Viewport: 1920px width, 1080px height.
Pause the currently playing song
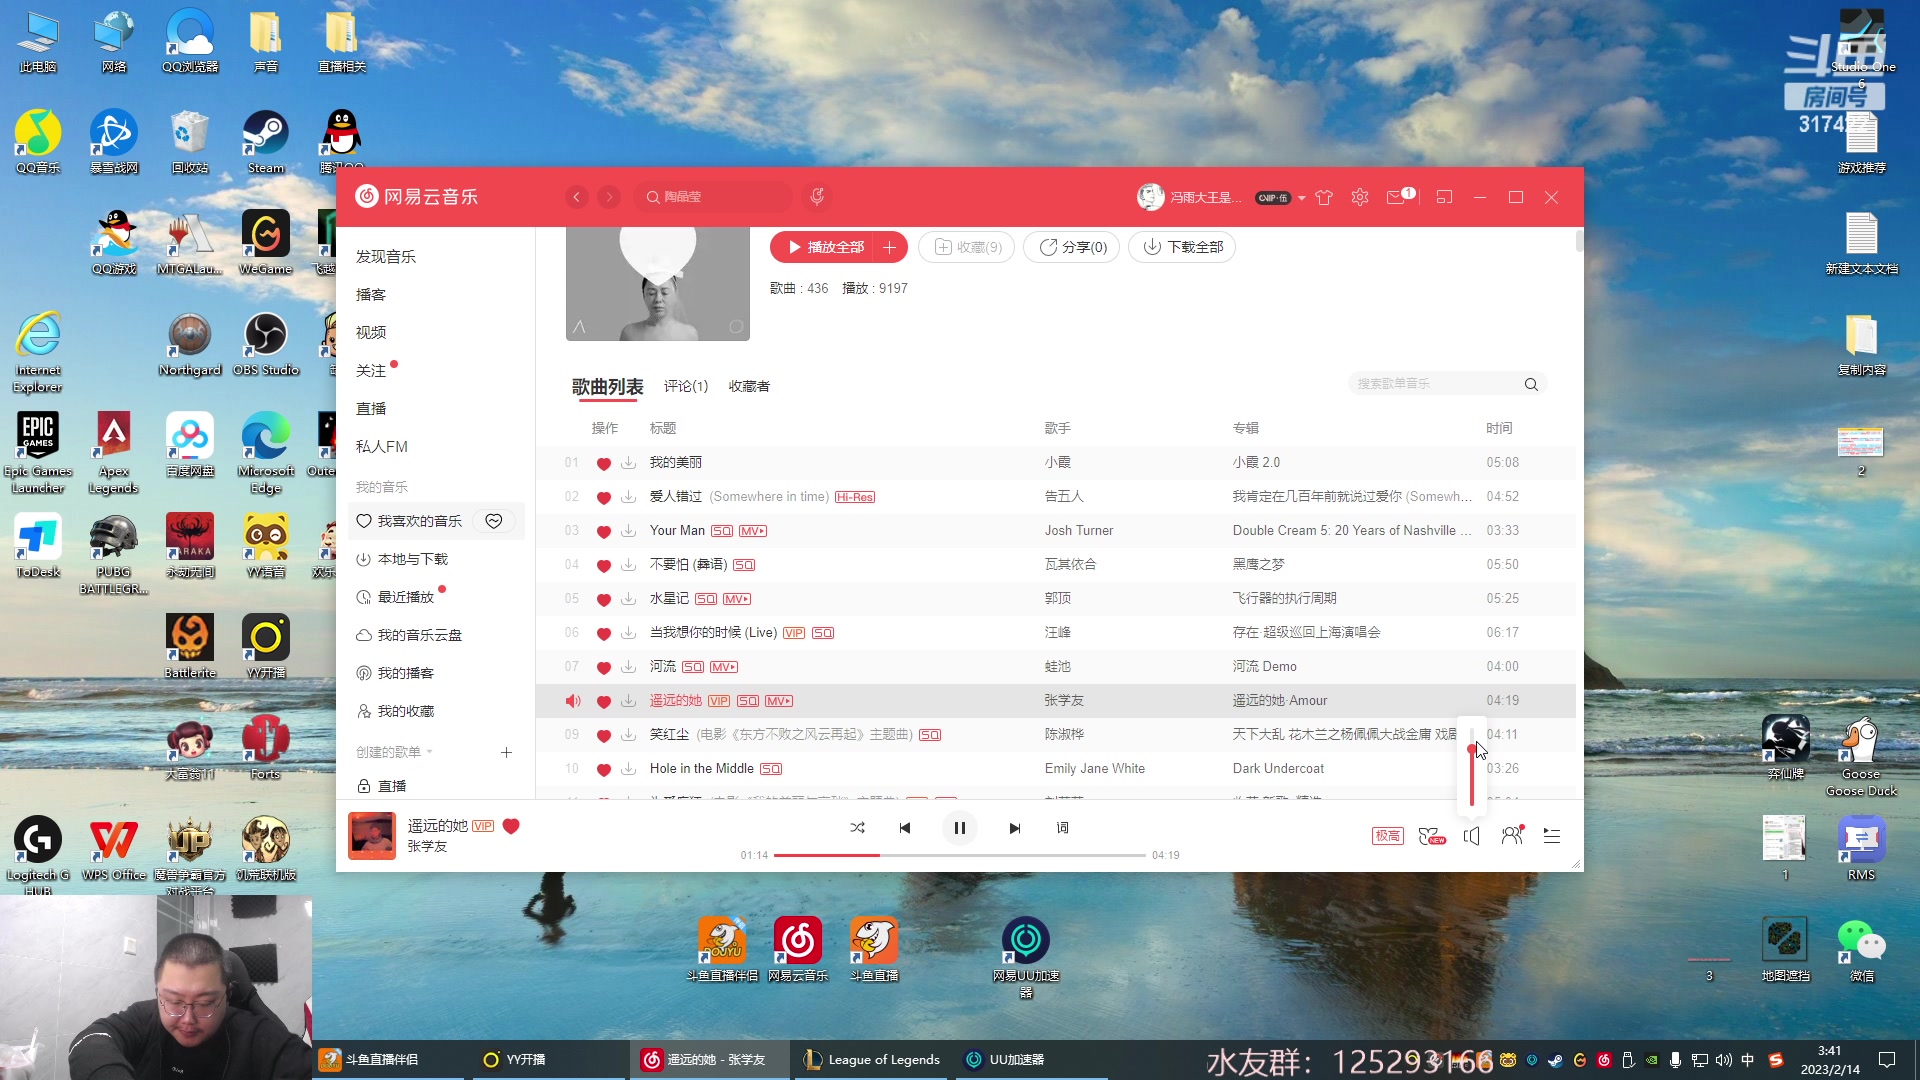(x=959, y=828)
